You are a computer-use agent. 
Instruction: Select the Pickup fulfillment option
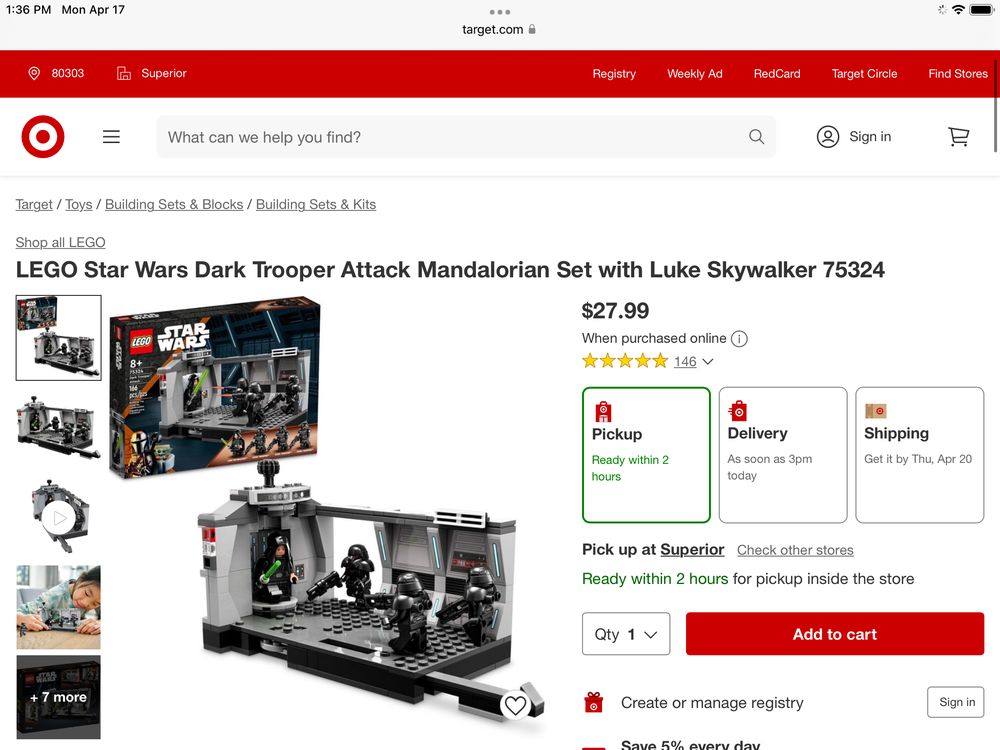pos(646,455)
